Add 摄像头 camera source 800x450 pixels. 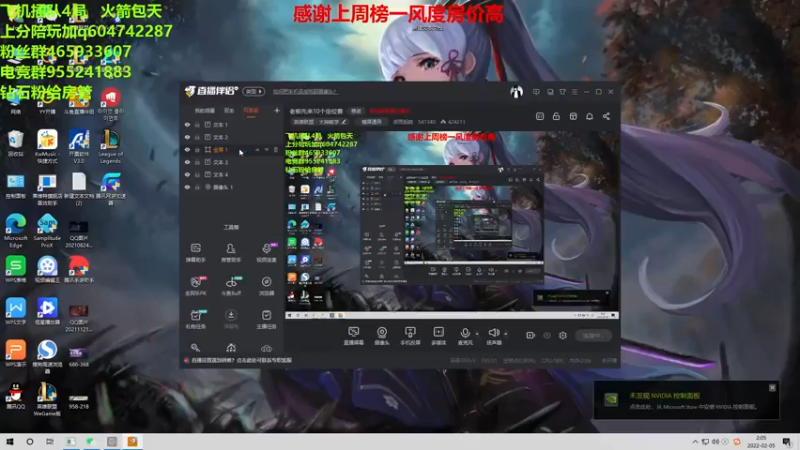[x=382, y=336]
